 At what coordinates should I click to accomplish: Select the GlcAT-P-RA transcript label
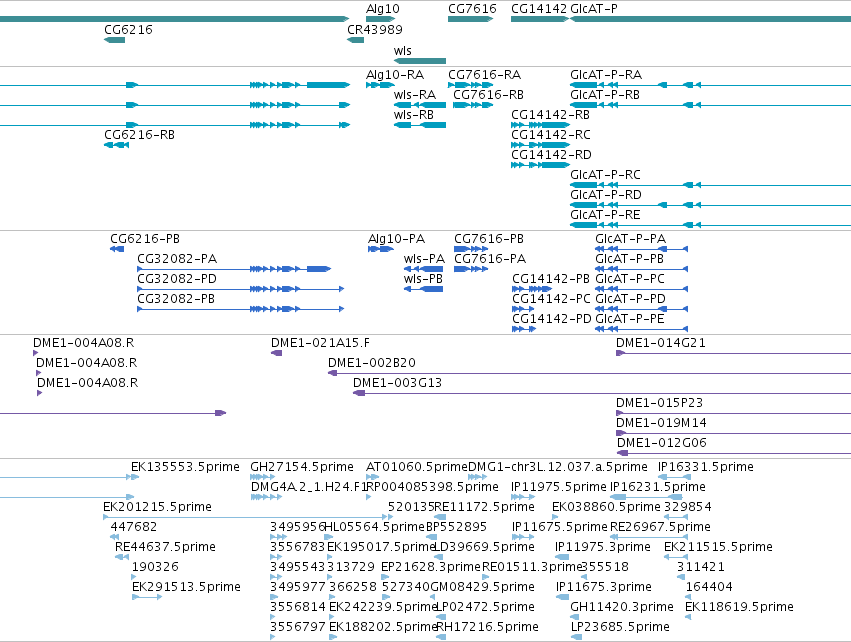606,74
